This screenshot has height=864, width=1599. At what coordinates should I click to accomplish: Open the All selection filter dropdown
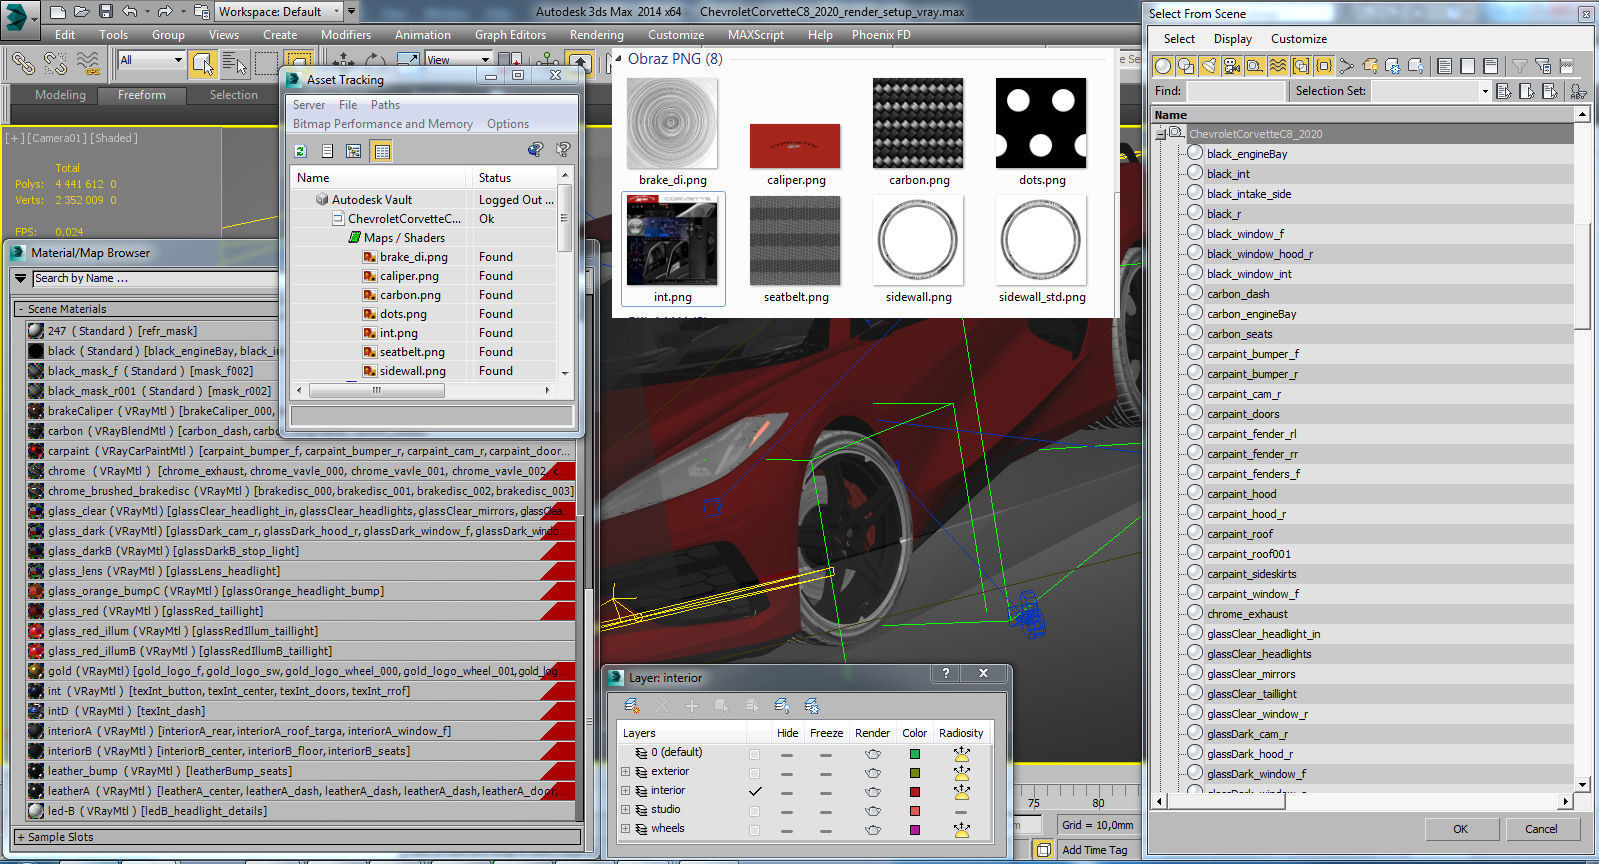(x=151, y=60)
